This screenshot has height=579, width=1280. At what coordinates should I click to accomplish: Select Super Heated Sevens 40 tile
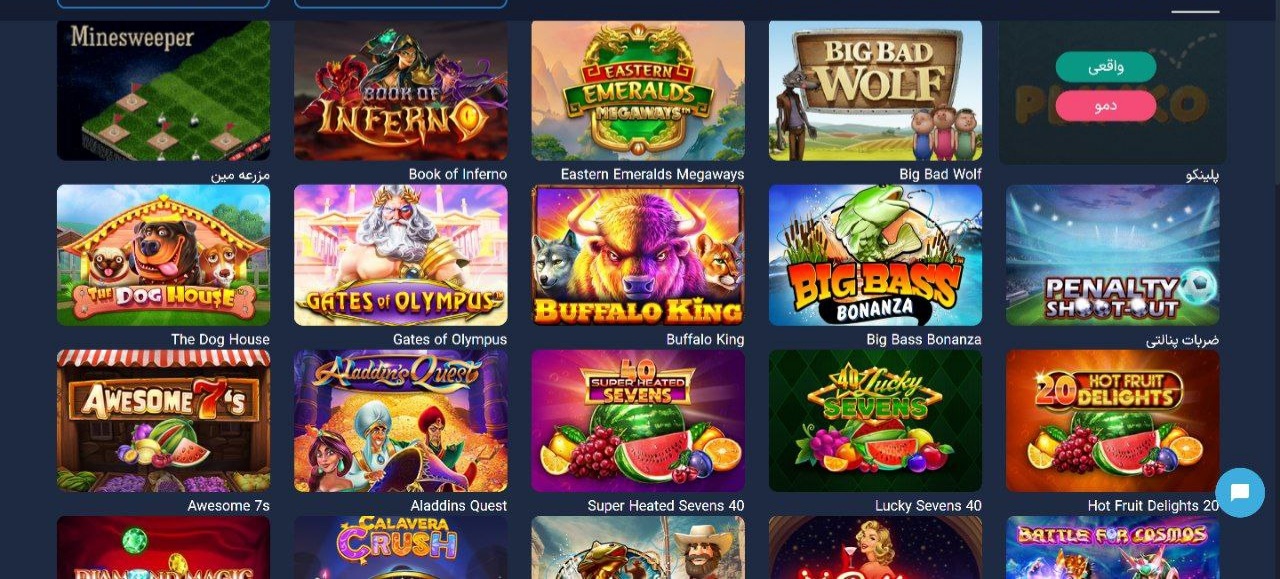[x=638, y=420]
